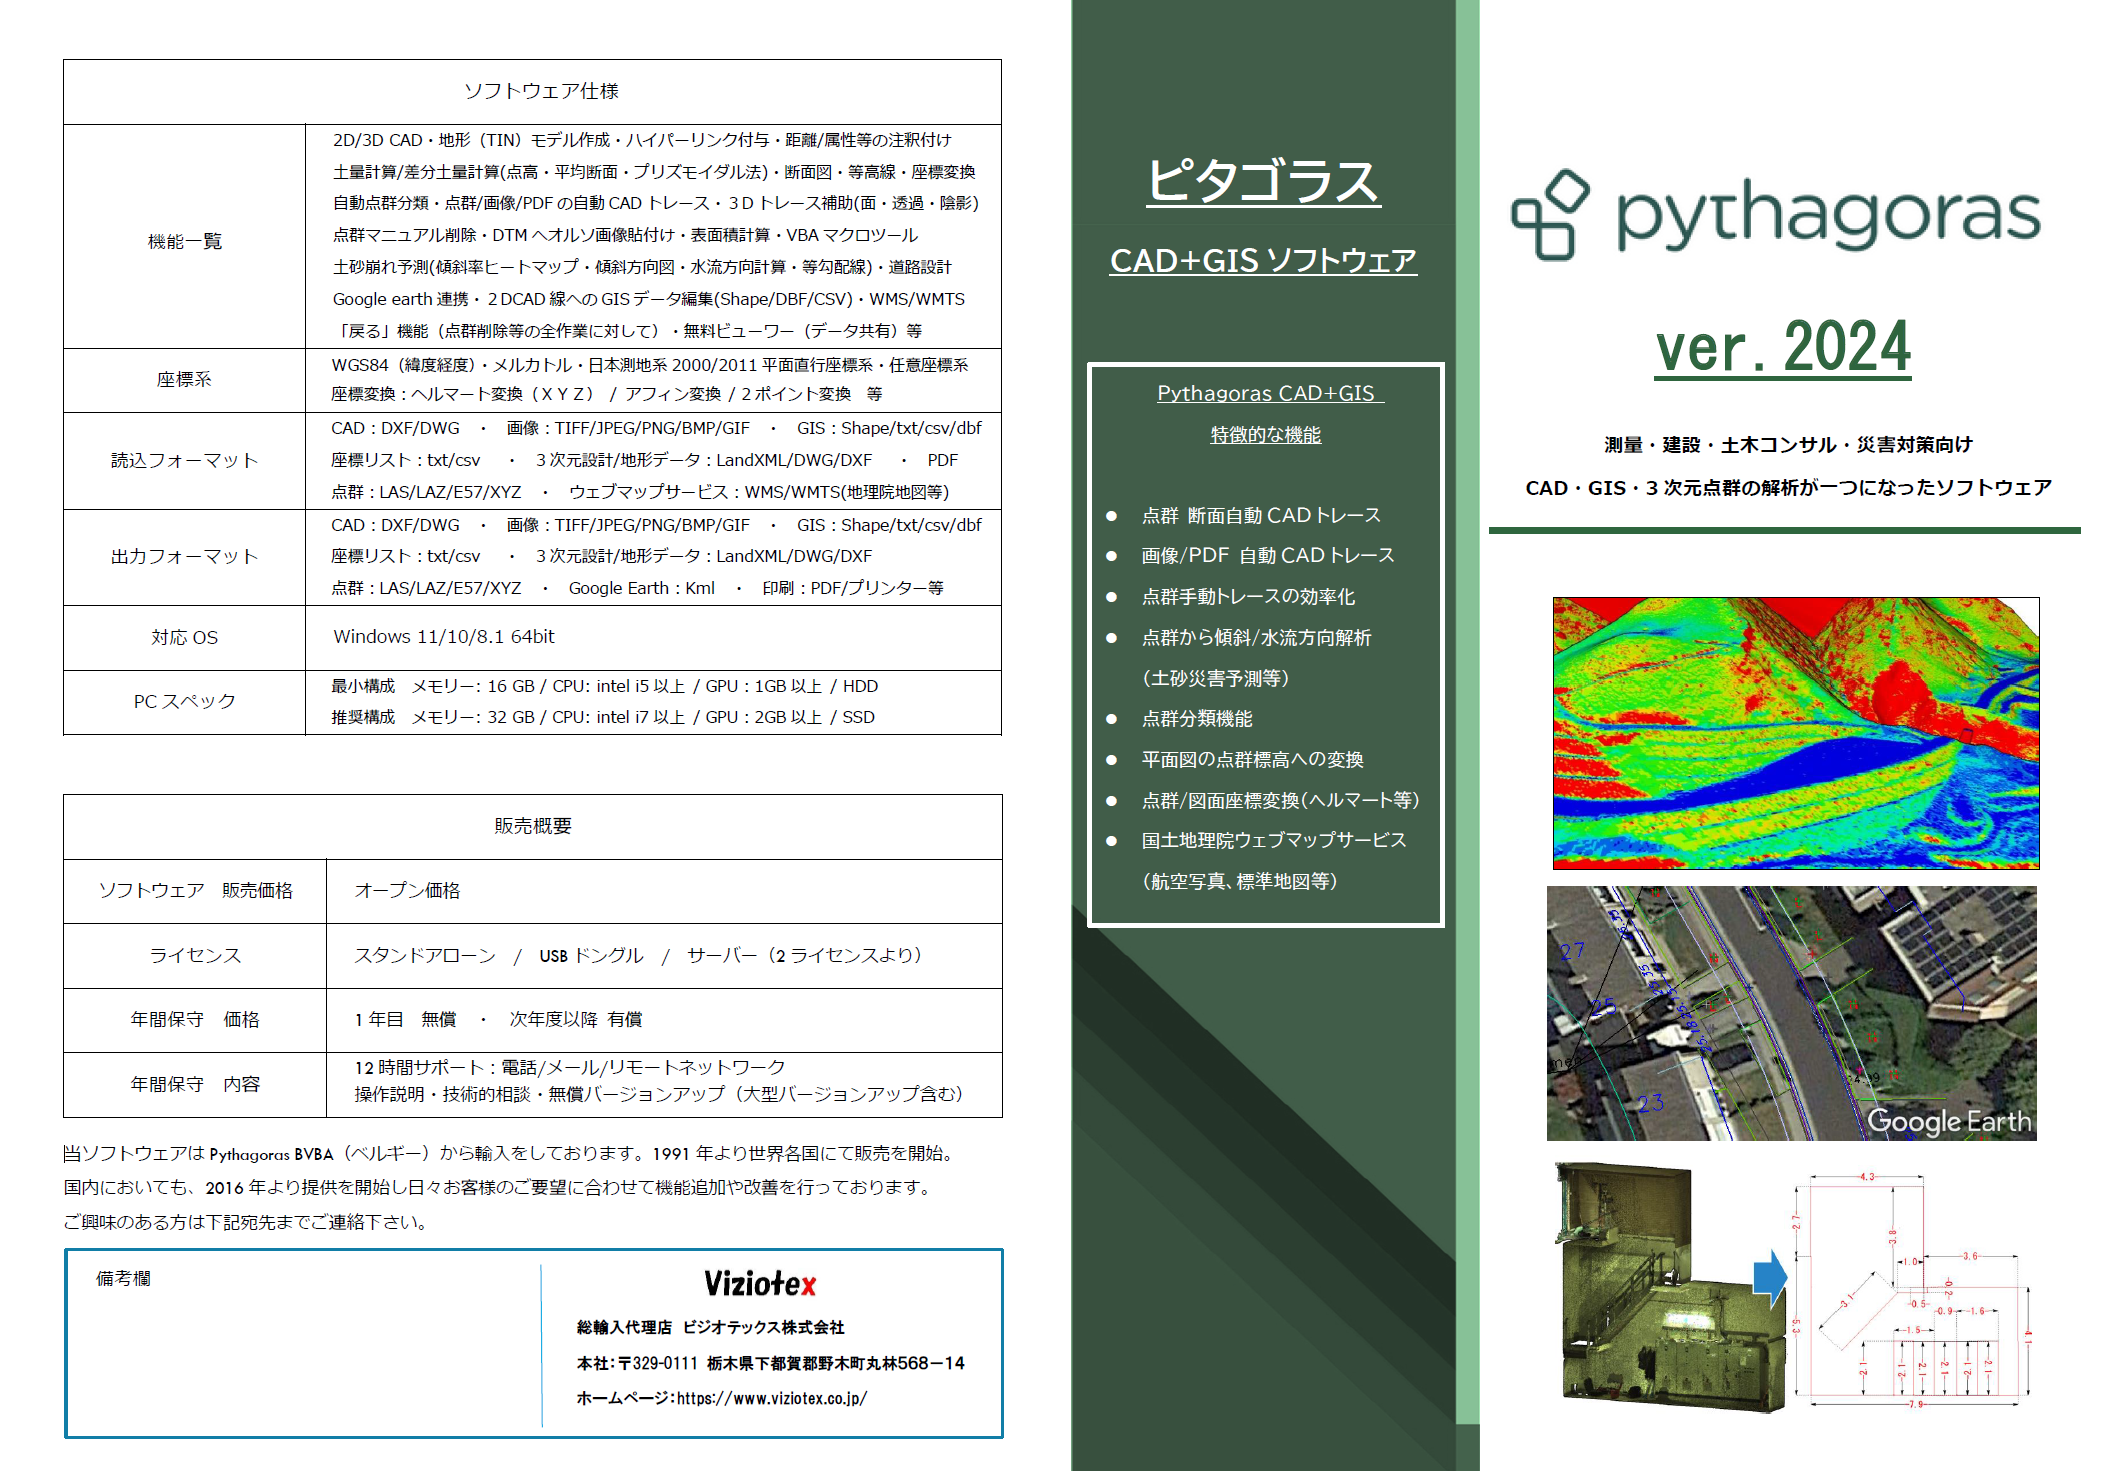Click the CAD+GIS ソフトウェア underlined title
This screenshot has width=2104, height=1471.
1263,261
